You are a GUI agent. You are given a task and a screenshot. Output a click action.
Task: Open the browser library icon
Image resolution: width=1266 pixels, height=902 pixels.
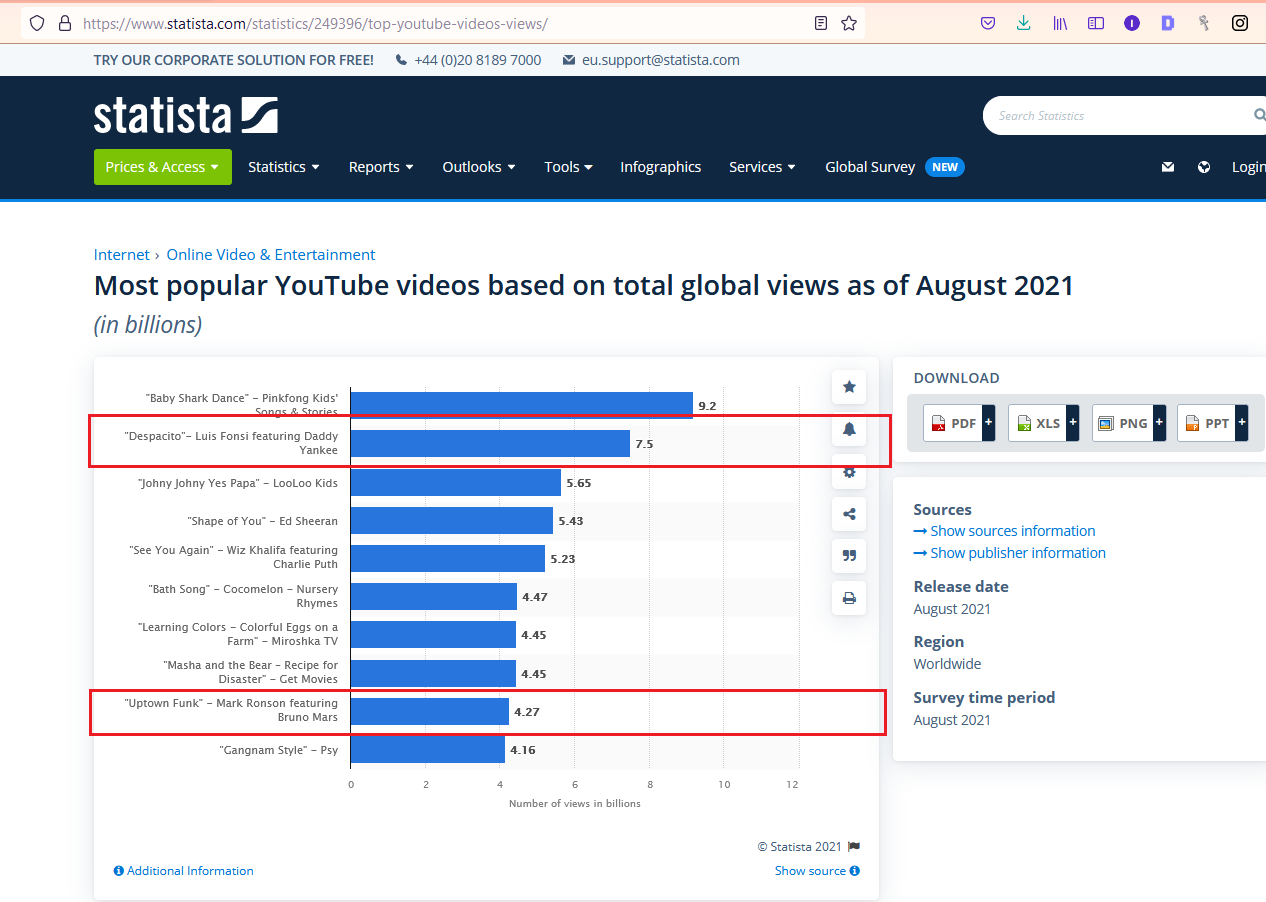pos(1060,23)
